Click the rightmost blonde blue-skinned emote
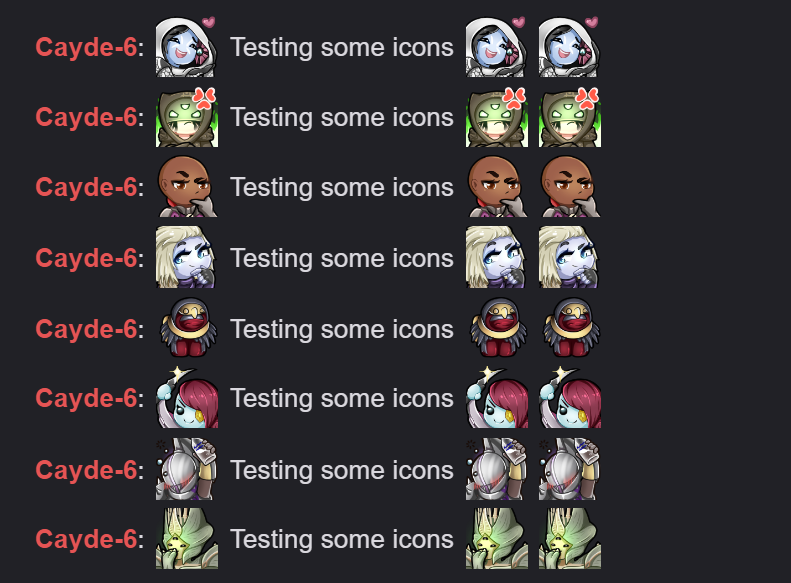 pos(569,257)
